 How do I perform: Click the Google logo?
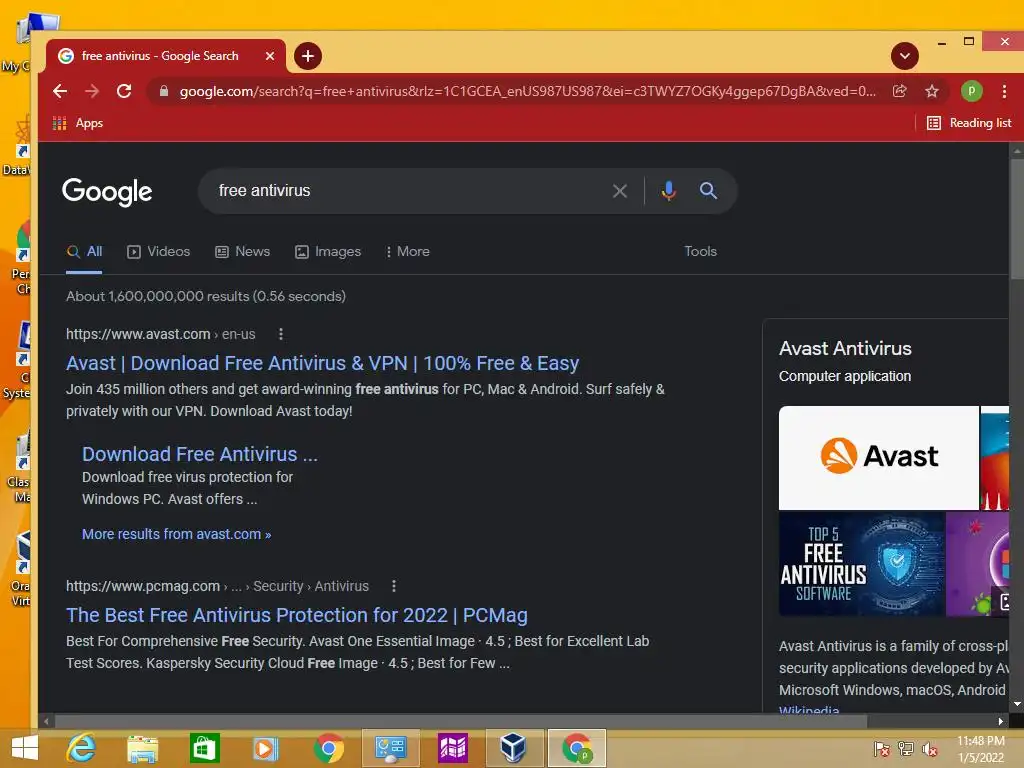[x=107, y=191]
